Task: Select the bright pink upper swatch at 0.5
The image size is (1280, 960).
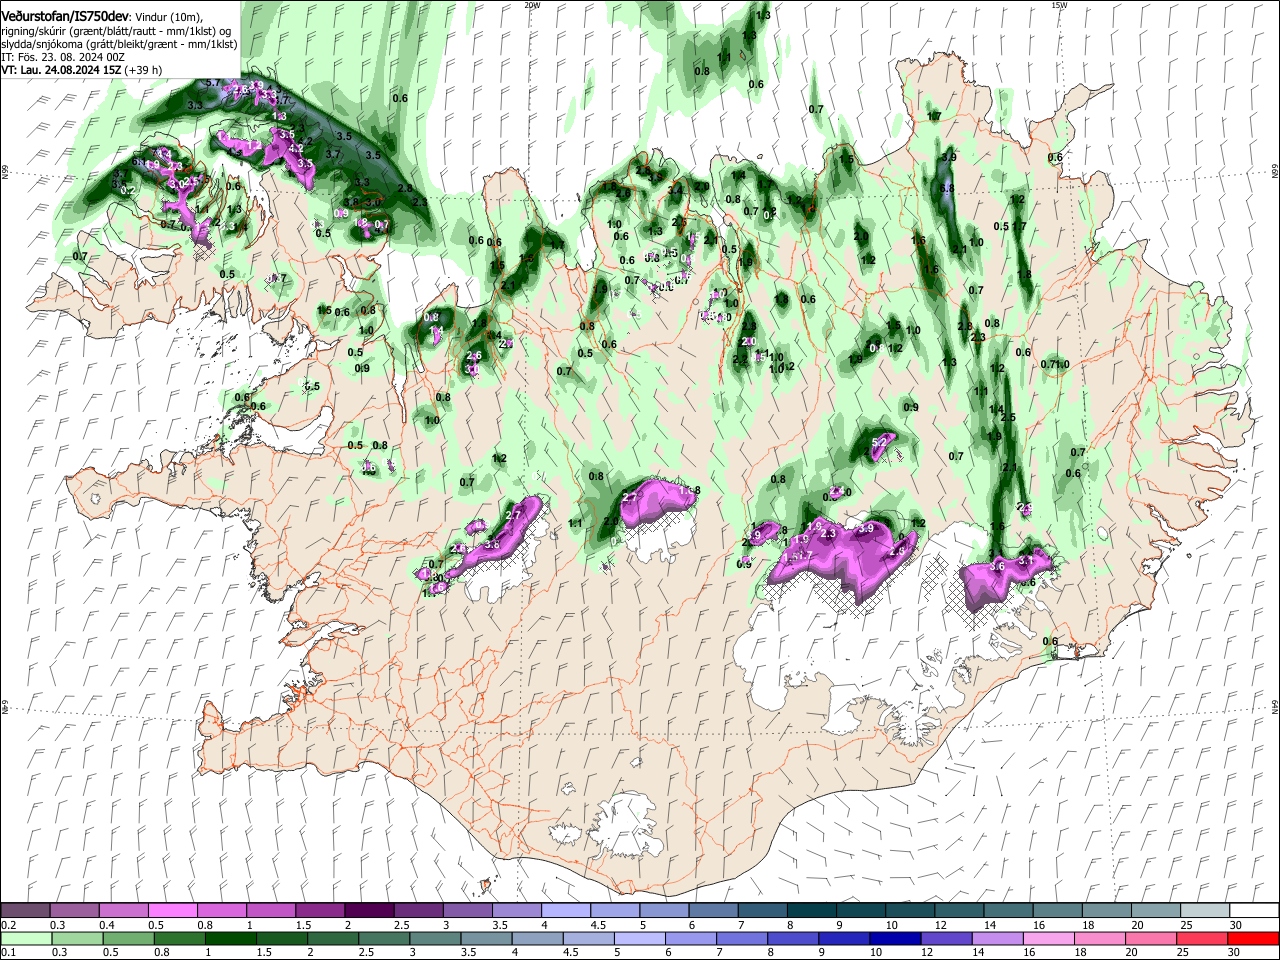Action: [173, 911]
